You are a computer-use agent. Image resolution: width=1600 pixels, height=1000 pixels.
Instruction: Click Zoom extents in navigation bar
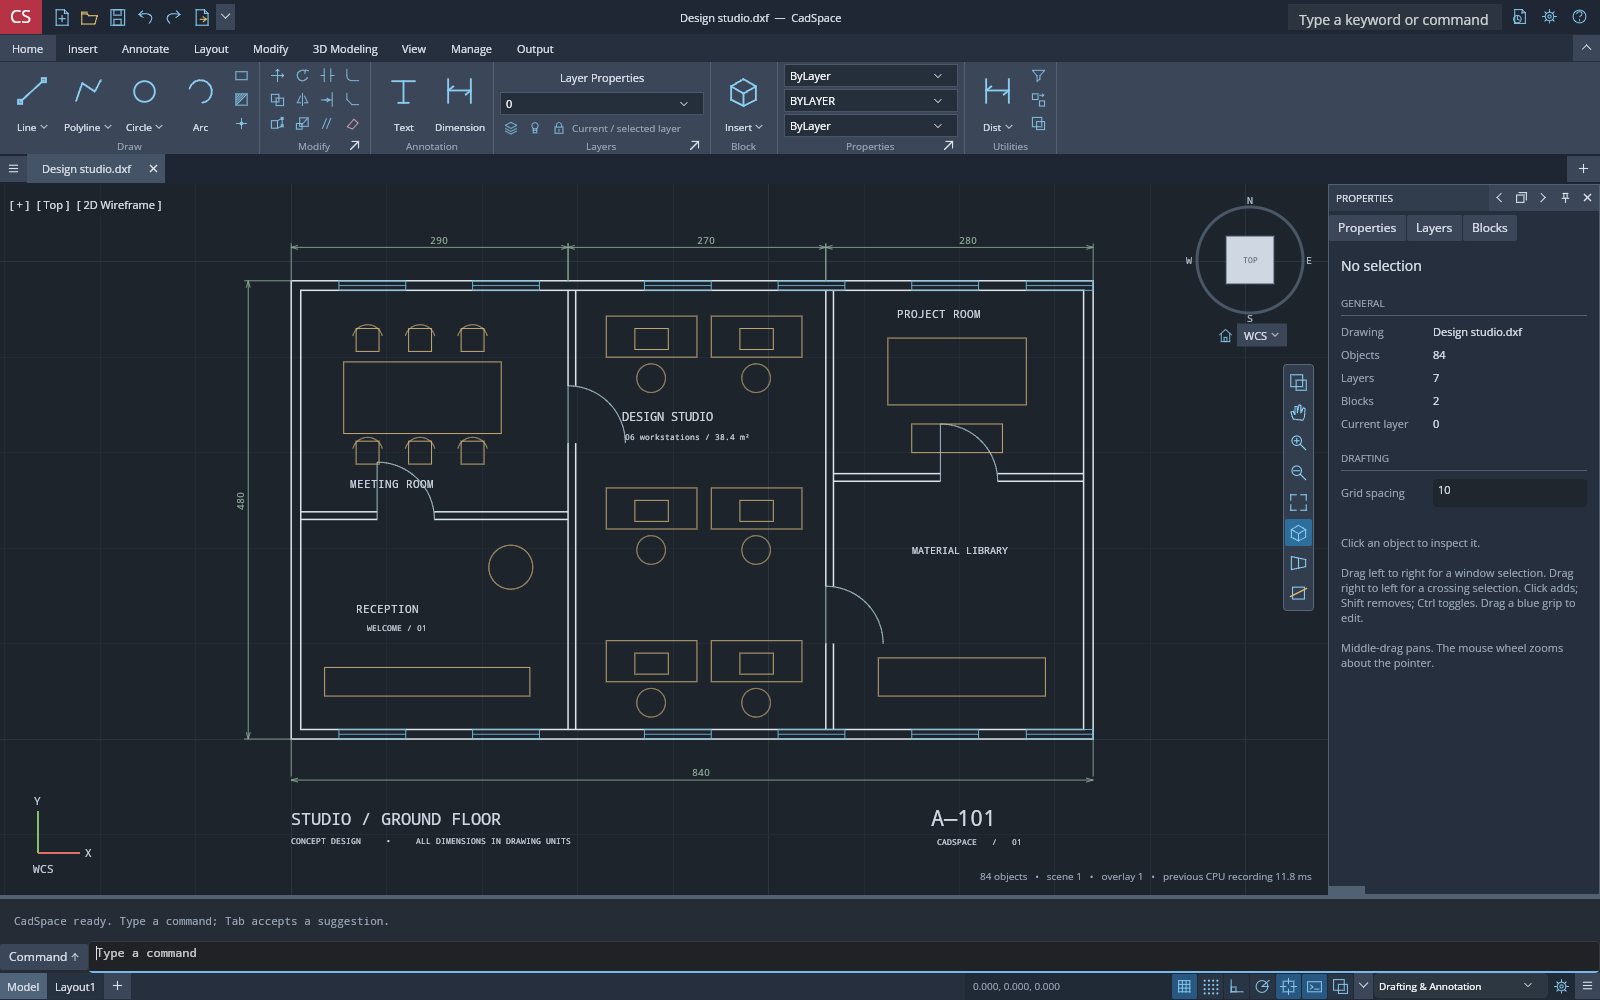[1298, 502]
